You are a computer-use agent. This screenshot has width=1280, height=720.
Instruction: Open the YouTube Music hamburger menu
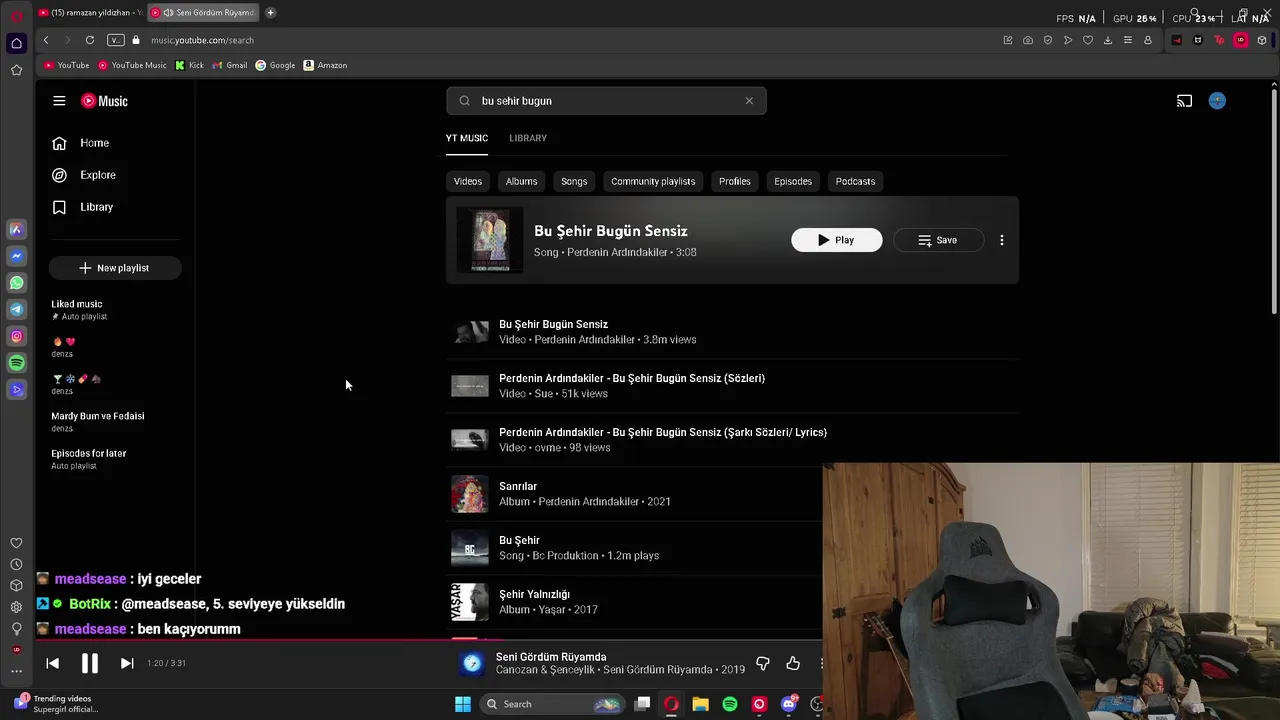(59, 101)
